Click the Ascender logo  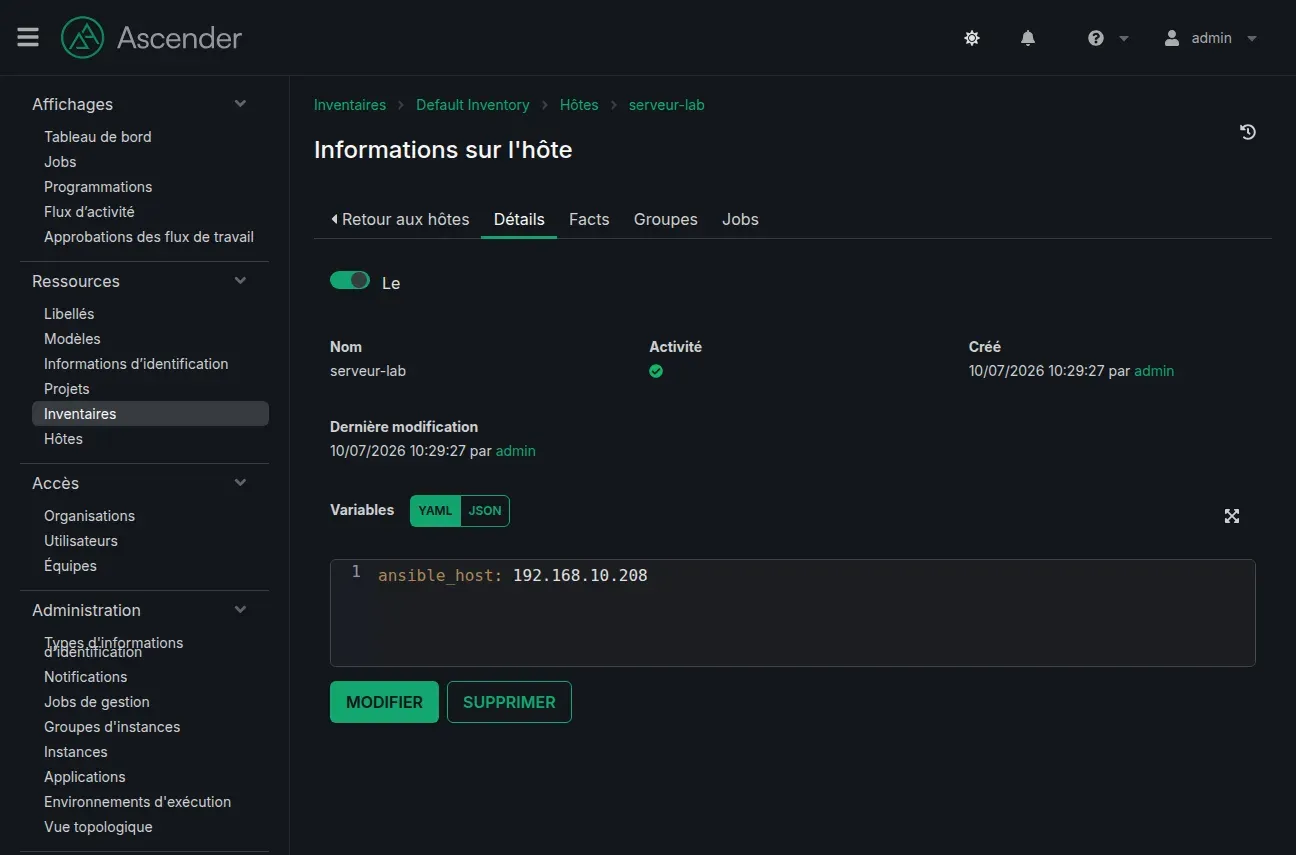[151, 38]
